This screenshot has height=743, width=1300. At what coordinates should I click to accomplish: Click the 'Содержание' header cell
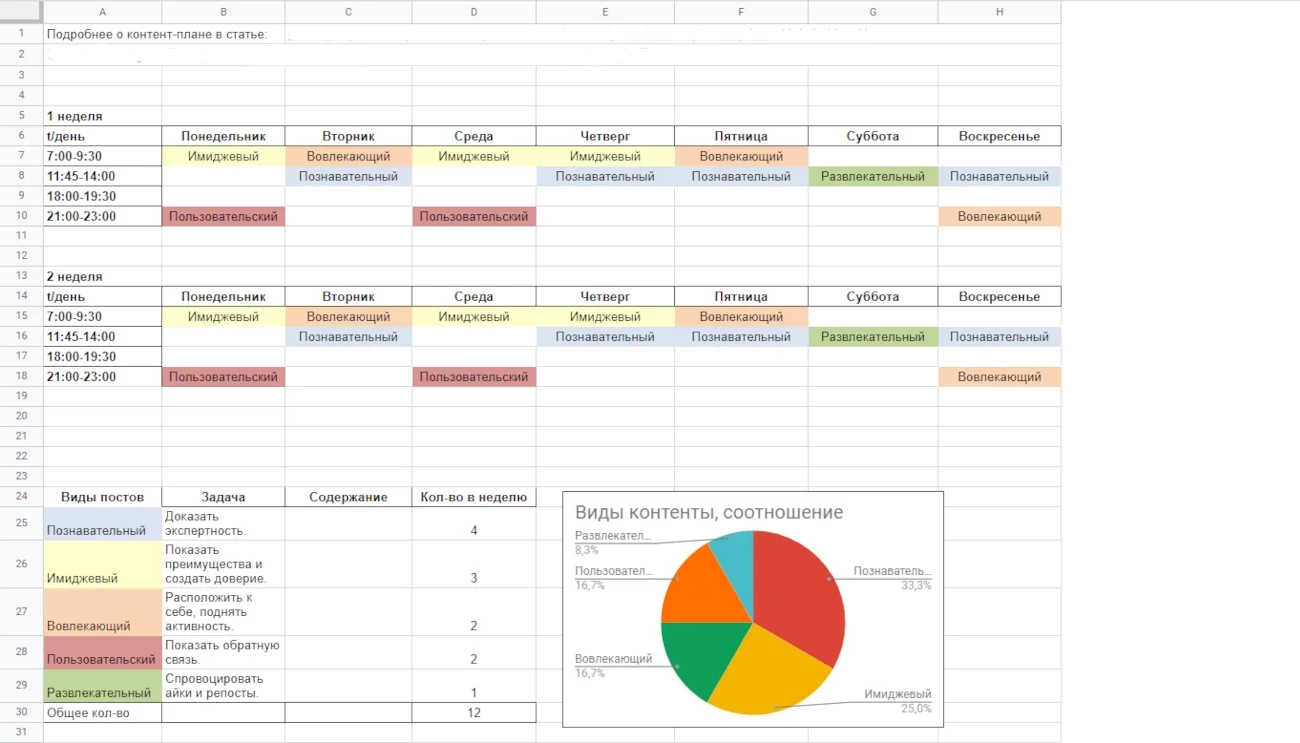pyautogui.click(x=348, y=497)
